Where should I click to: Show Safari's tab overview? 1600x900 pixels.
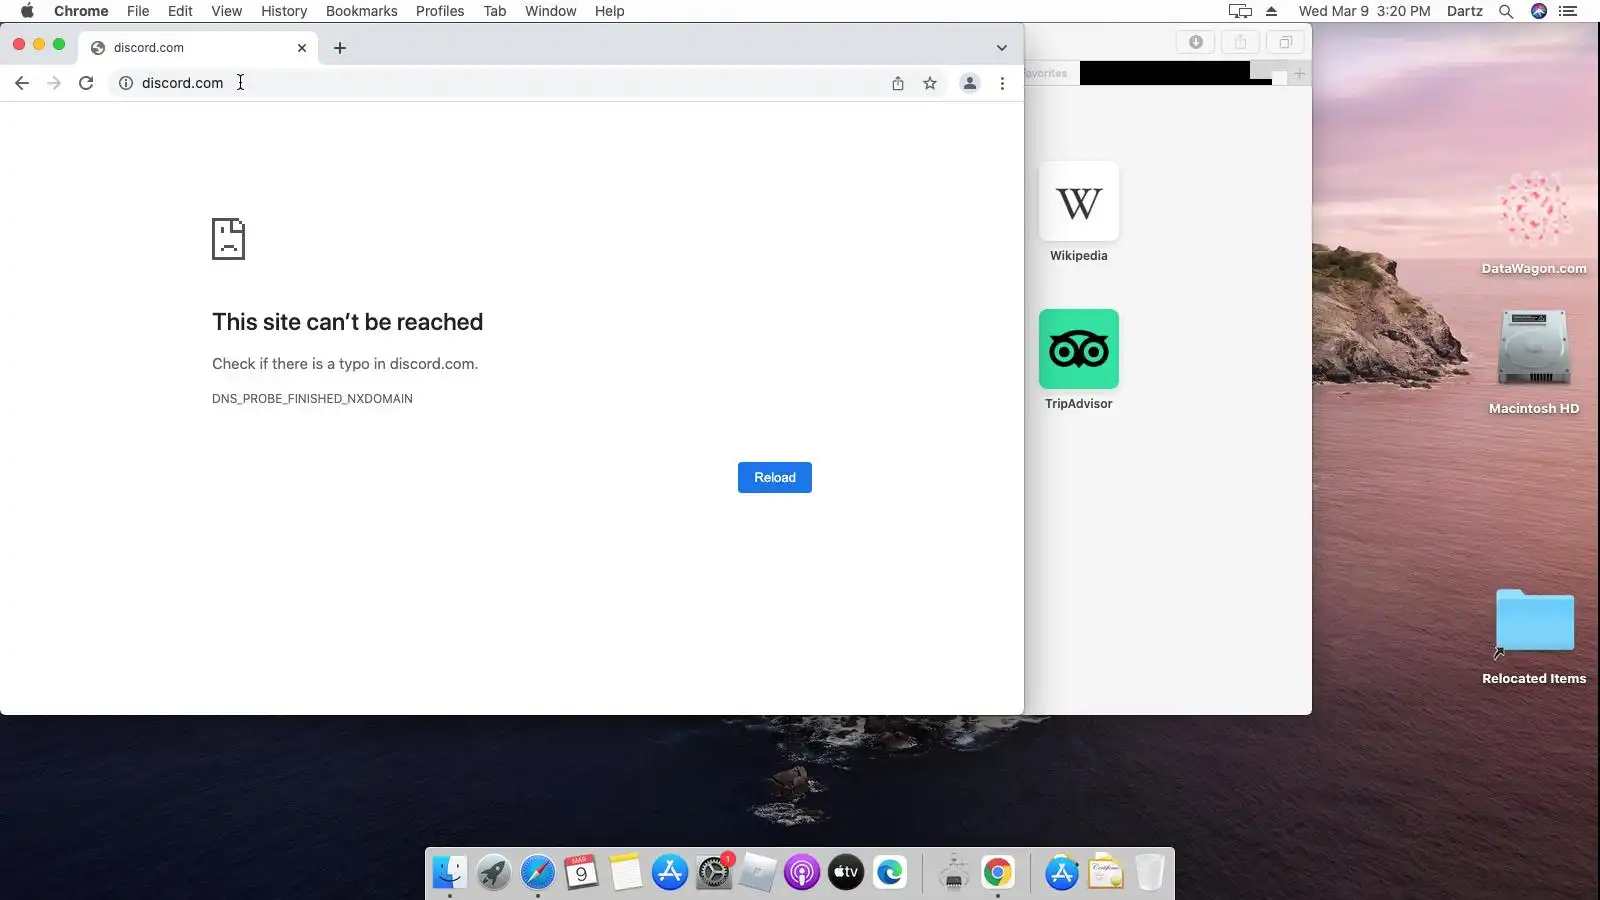1285,42
